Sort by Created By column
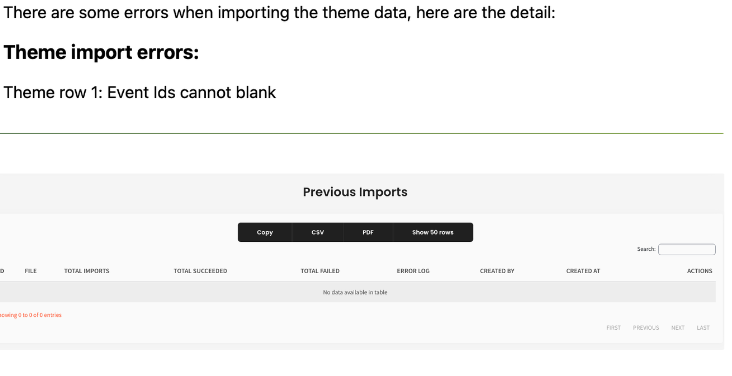 (x=497, y=271)
